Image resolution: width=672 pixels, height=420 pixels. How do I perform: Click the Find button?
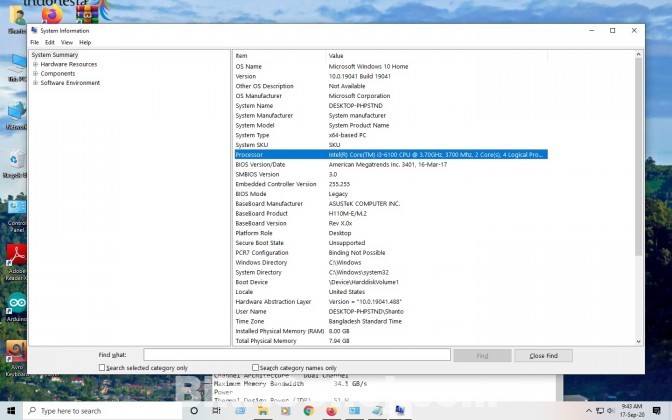point(482,356)
